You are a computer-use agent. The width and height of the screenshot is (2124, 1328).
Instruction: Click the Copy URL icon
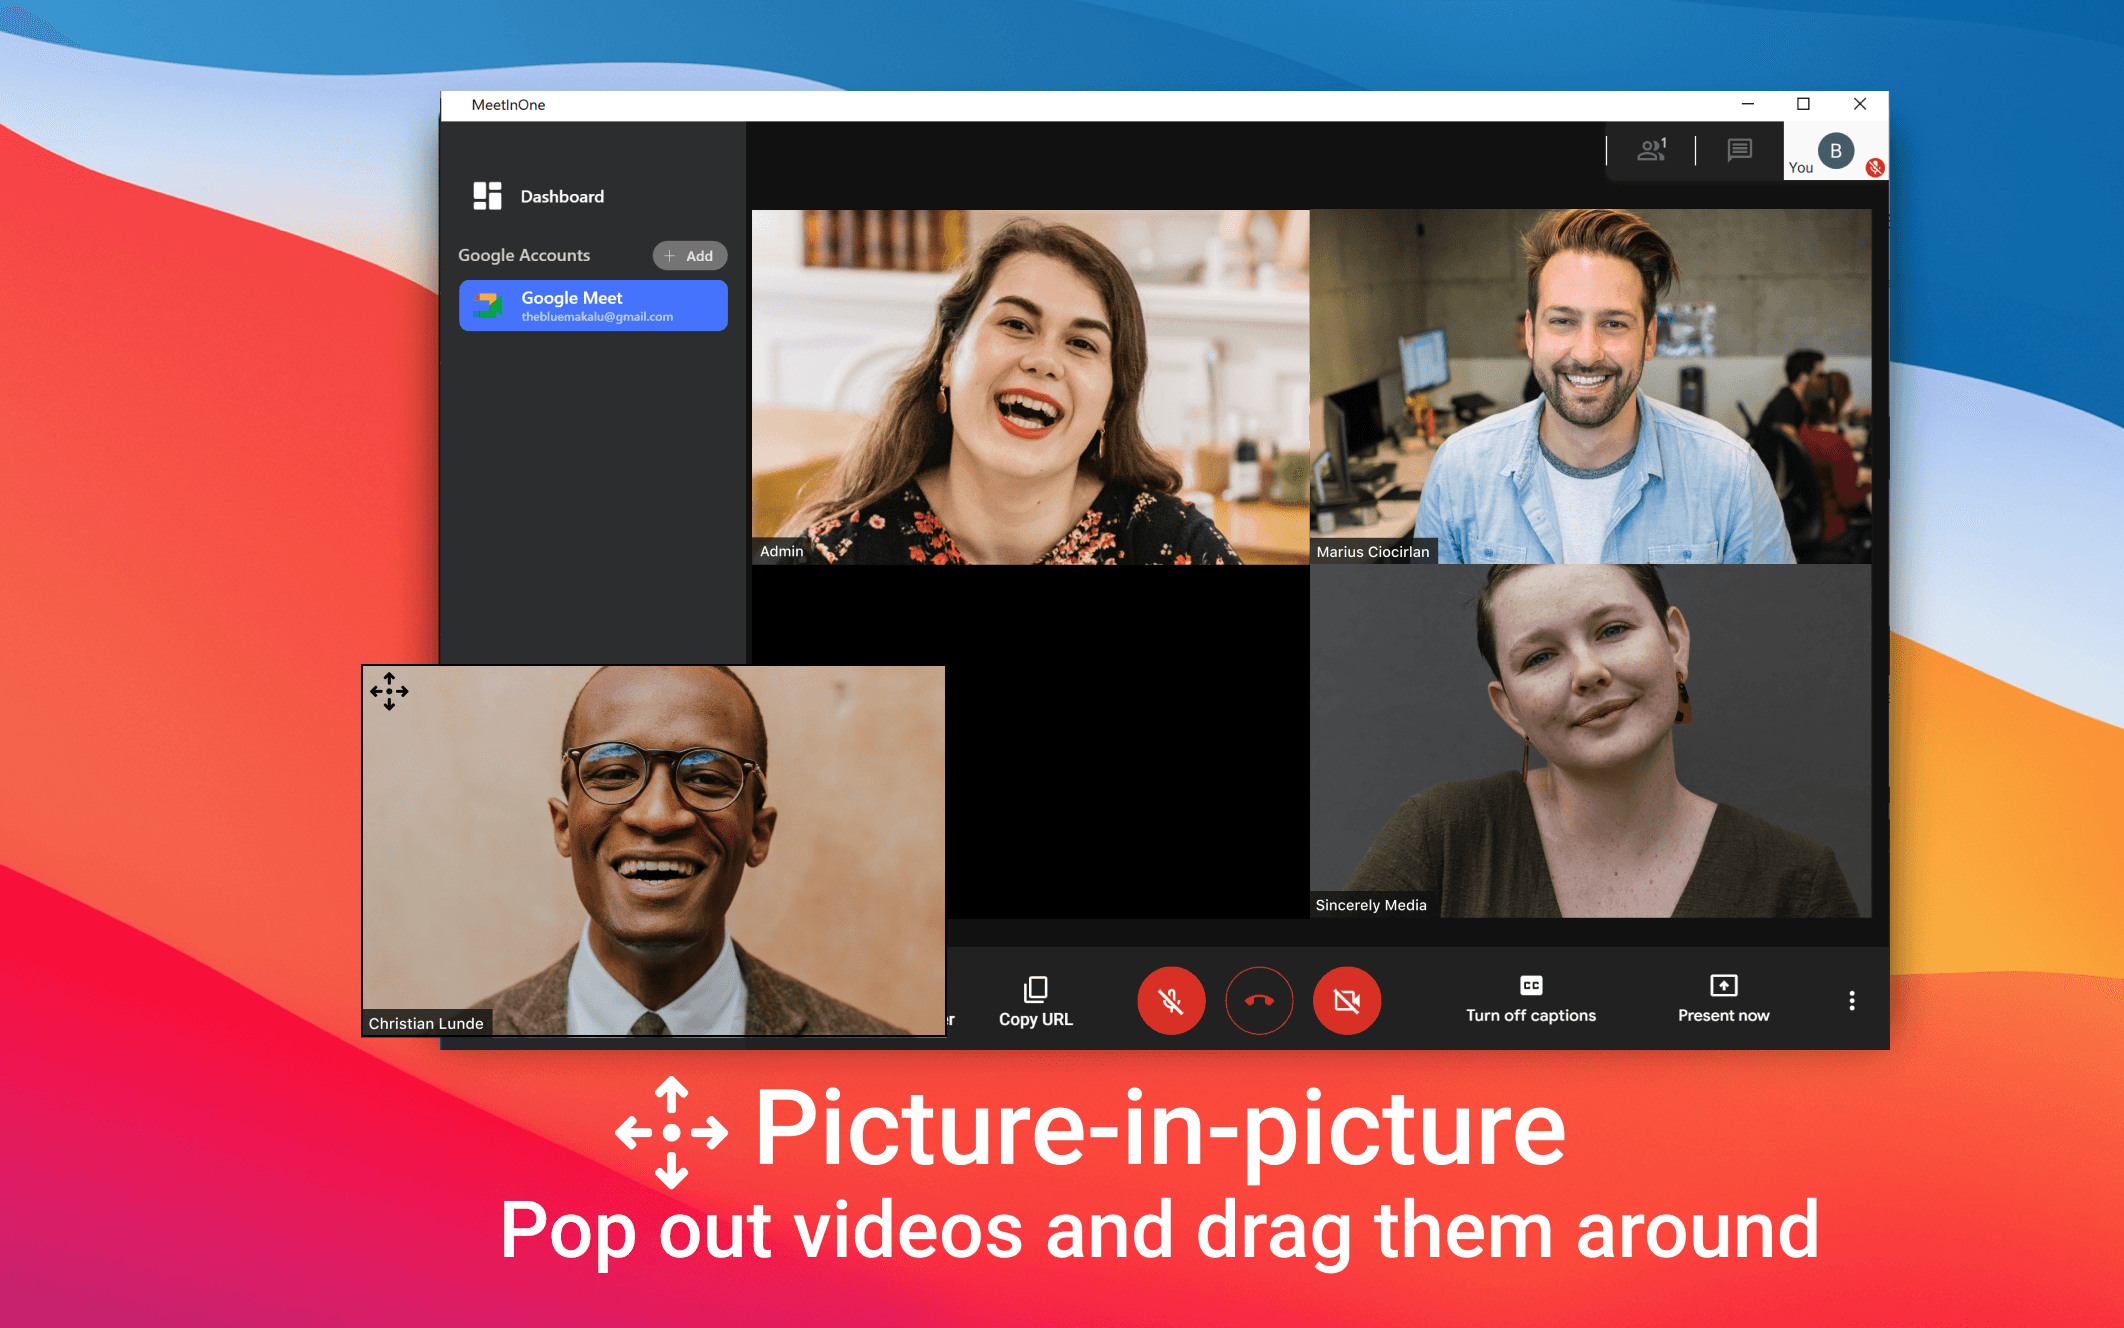click(x=1035, y=989)
